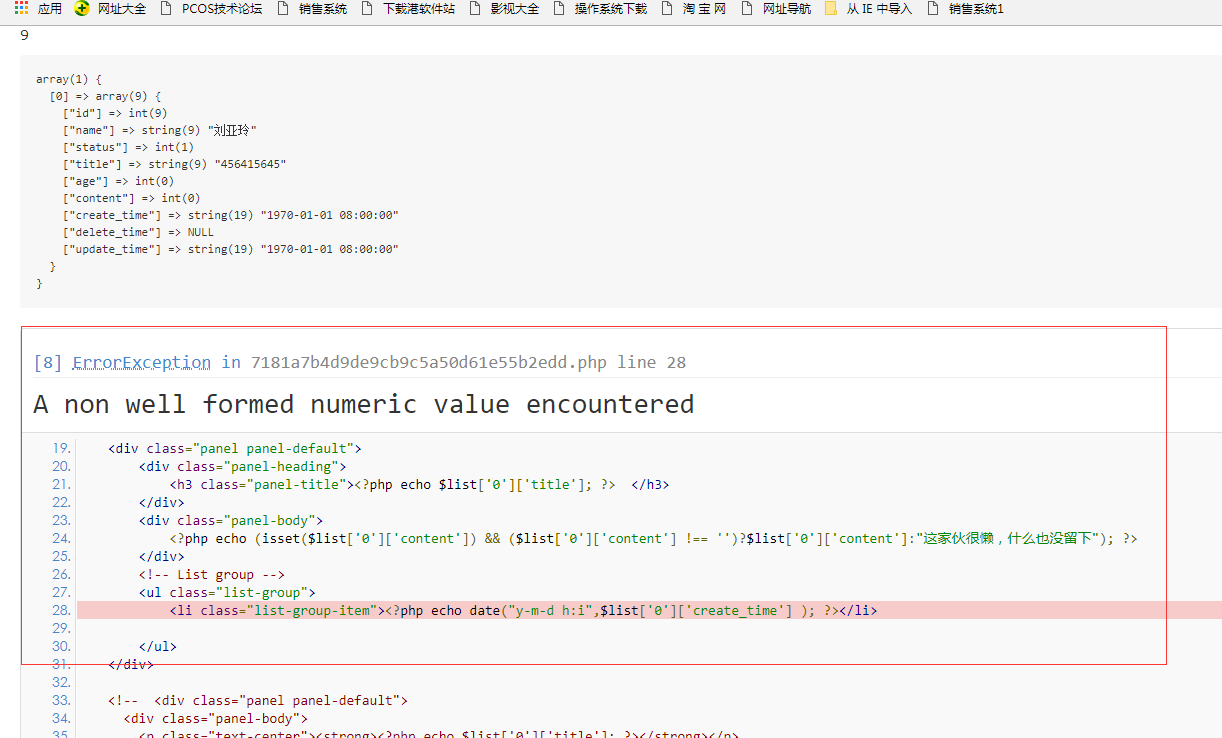This screenshot has width=1222, height=738.
Task: Open the 从 IE 中导入 bookmark folder
Action: pyautogui.click(x=868, y=9)
